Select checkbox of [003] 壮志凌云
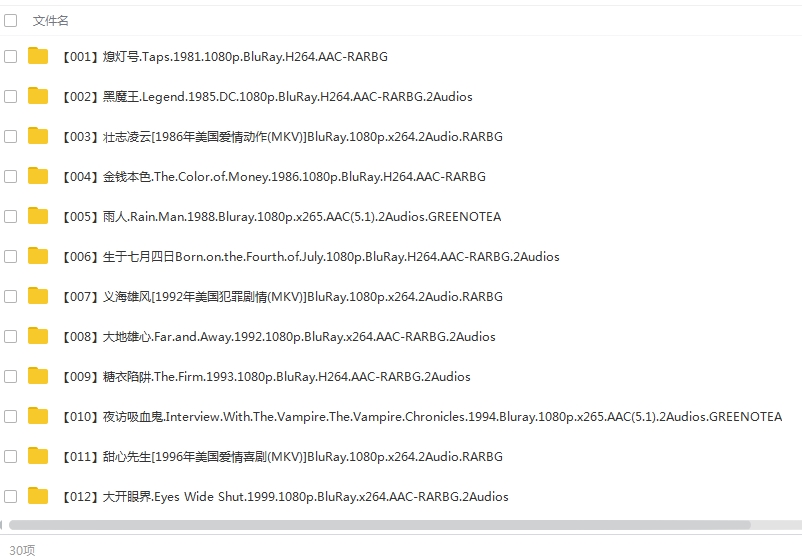 coord(10,136)
